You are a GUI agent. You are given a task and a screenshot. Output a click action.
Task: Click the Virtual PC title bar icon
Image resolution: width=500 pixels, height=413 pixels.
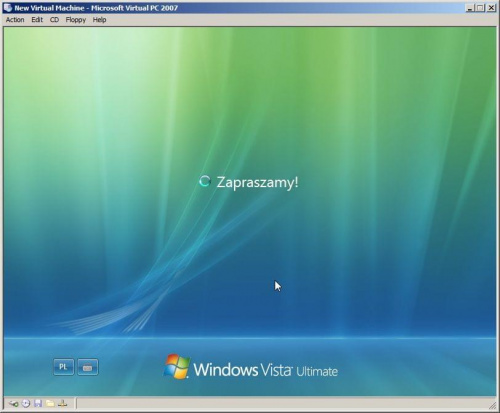coord(8,8)
